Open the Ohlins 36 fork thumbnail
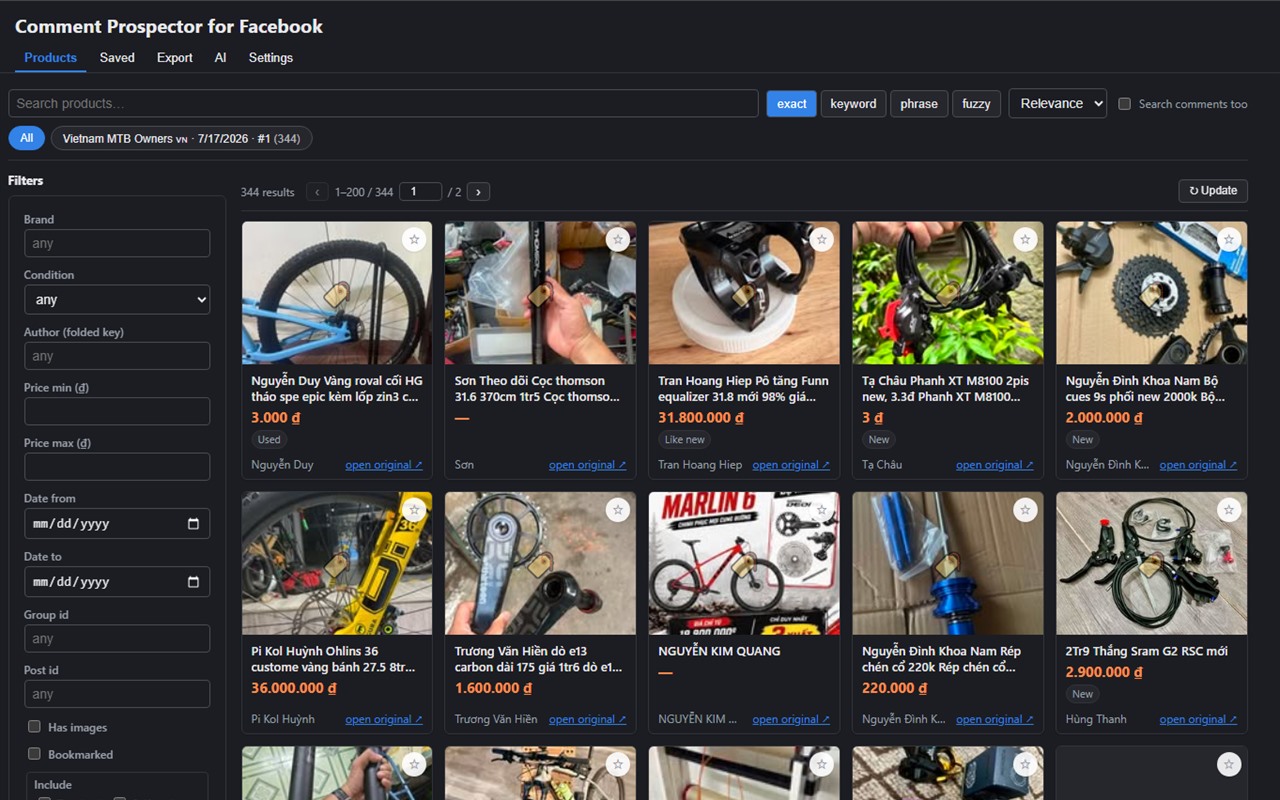This screenshot has height=800, width=1280. (x=337, y=564)
